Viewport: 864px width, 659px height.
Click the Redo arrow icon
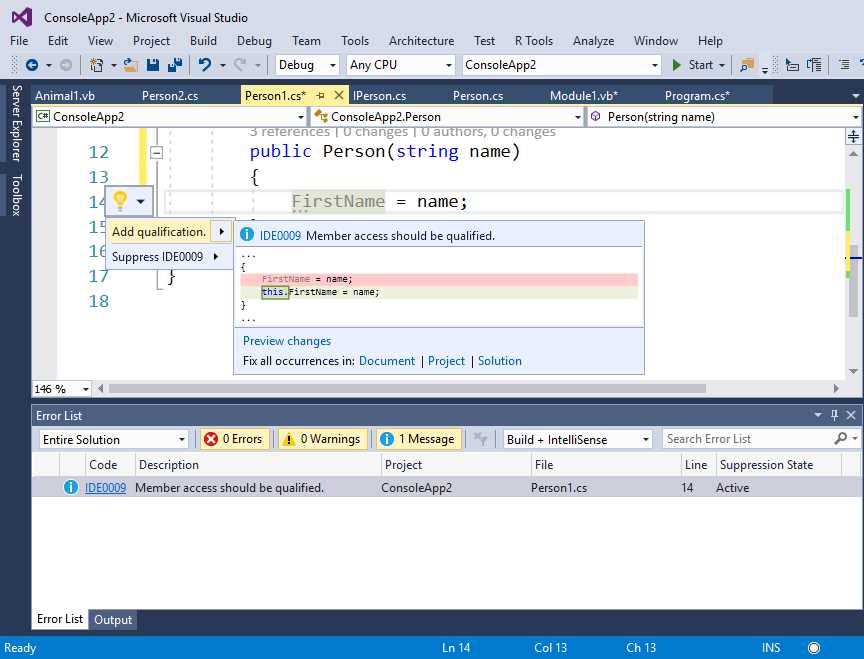pos(240,65)
